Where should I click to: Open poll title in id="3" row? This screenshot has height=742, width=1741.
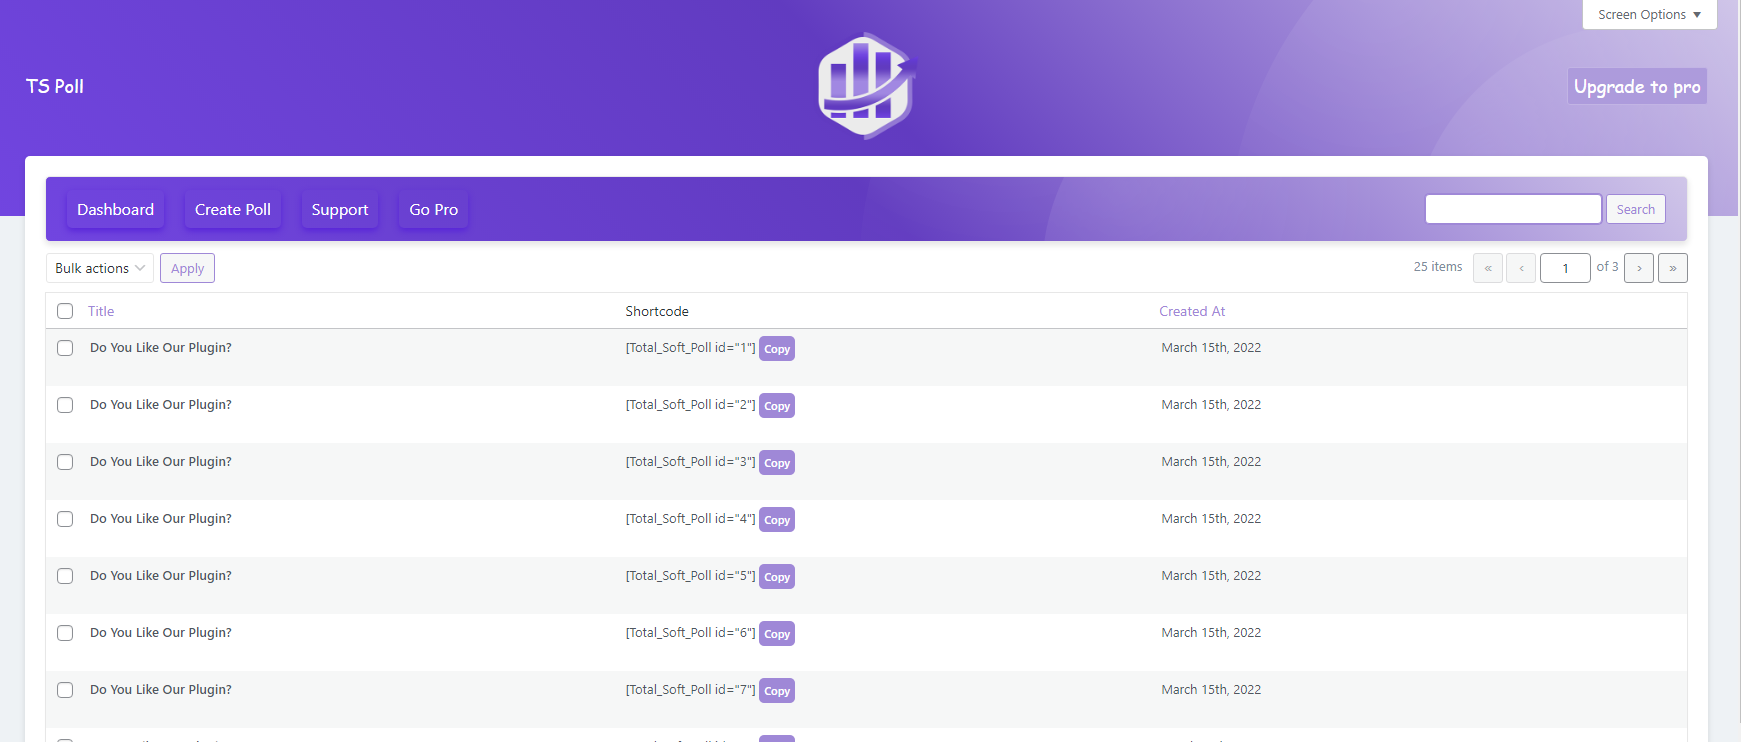[x=161, y=462]
